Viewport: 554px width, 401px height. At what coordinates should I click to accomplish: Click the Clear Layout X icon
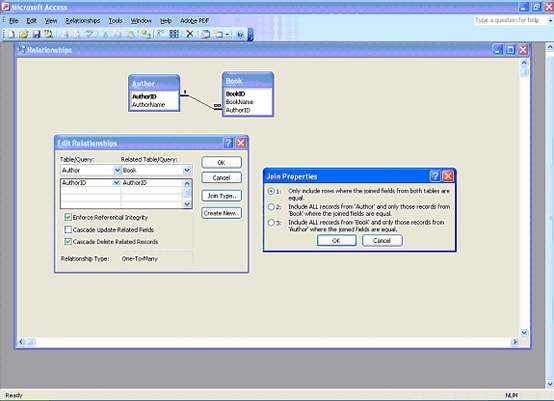tap(190, 34)
